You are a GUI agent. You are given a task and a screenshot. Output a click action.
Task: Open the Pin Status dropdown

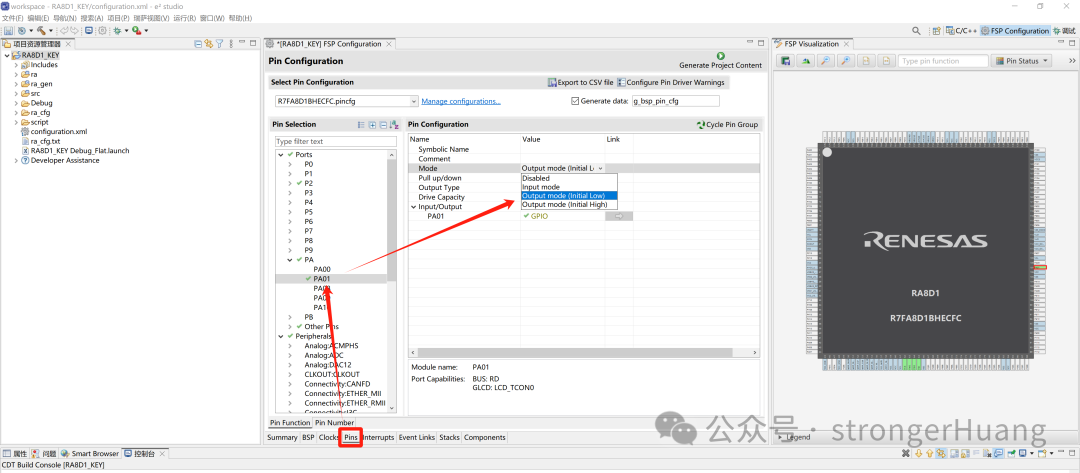pos(1021,61)
